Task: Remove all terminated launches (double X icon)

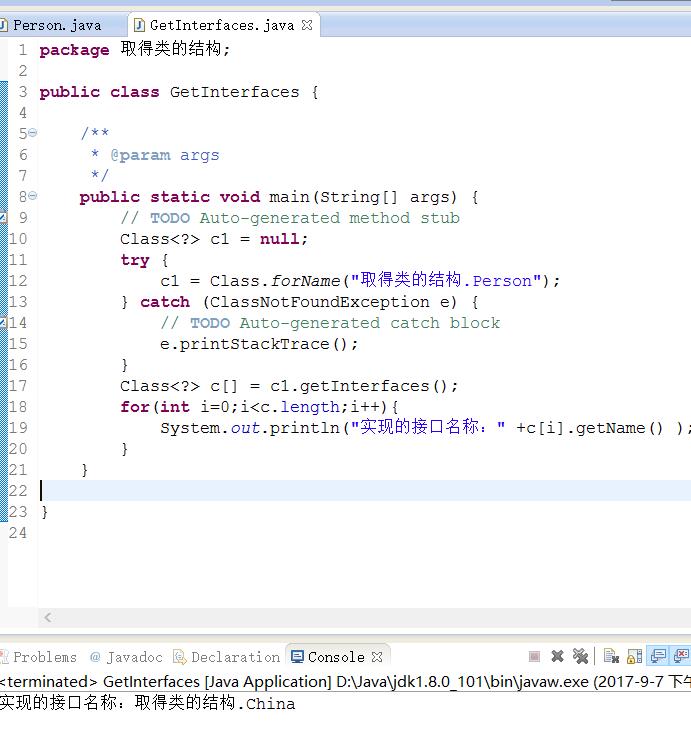Action: tap(580, 656)
